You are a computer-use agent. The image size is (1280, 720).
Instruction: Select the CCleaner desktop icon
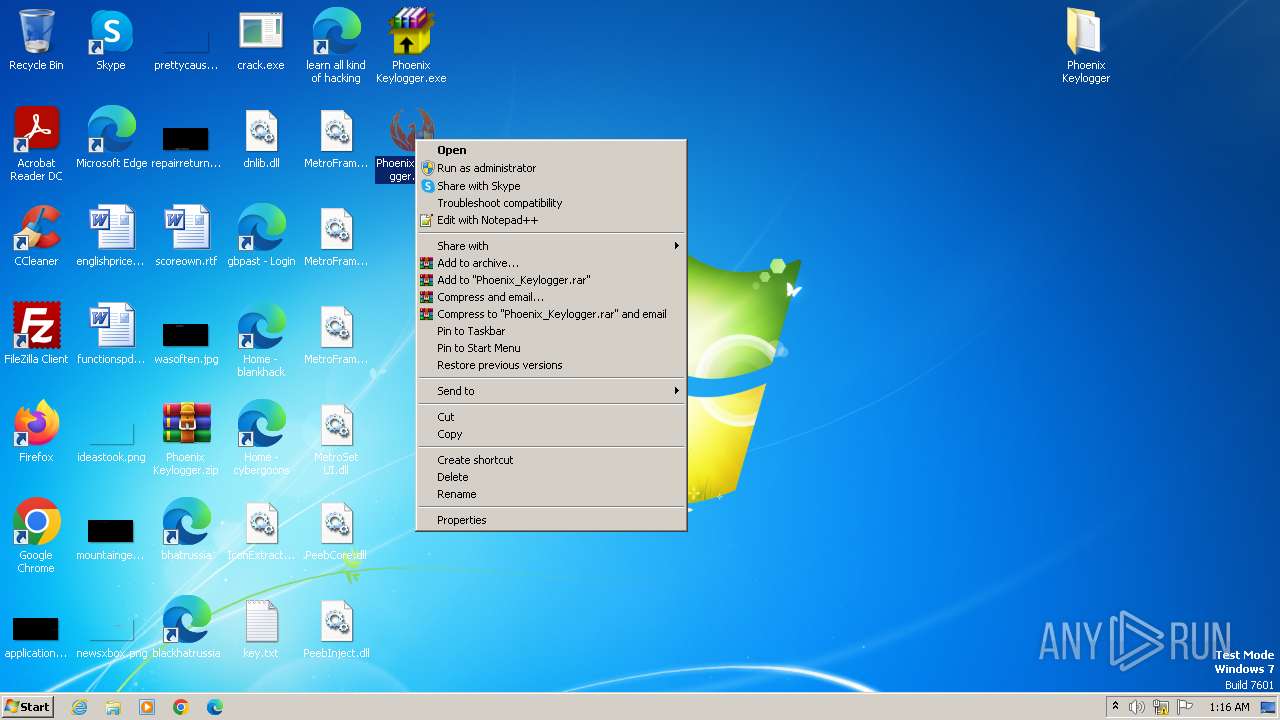[x=36, y=236]
